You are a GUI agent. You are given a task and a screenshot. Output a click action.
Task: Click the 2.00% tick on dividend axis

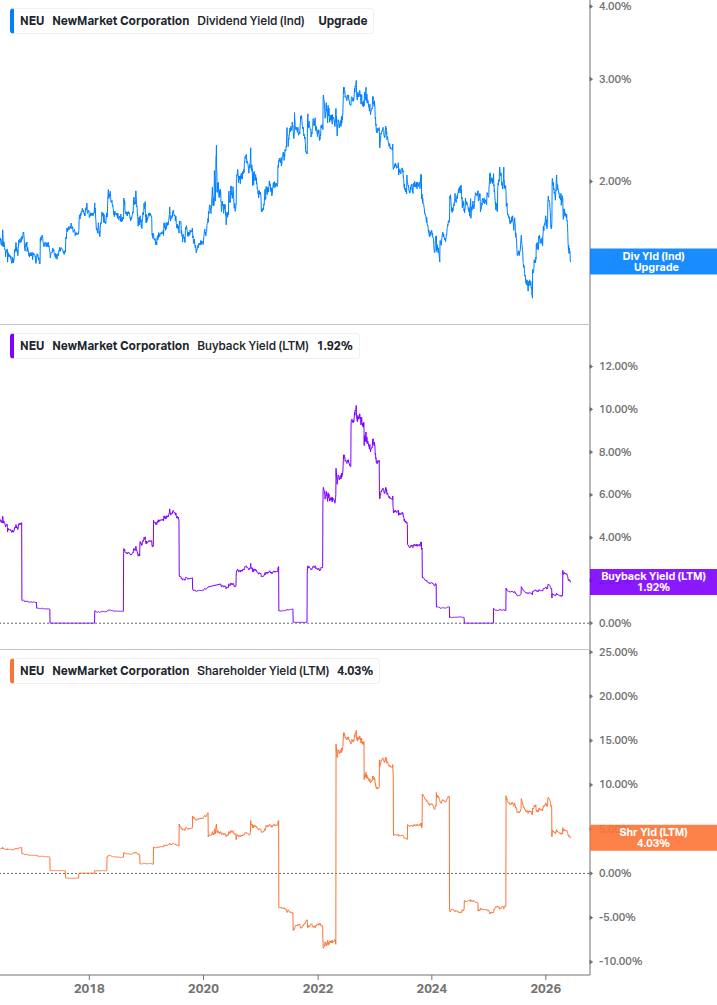[x=615, y=181]
